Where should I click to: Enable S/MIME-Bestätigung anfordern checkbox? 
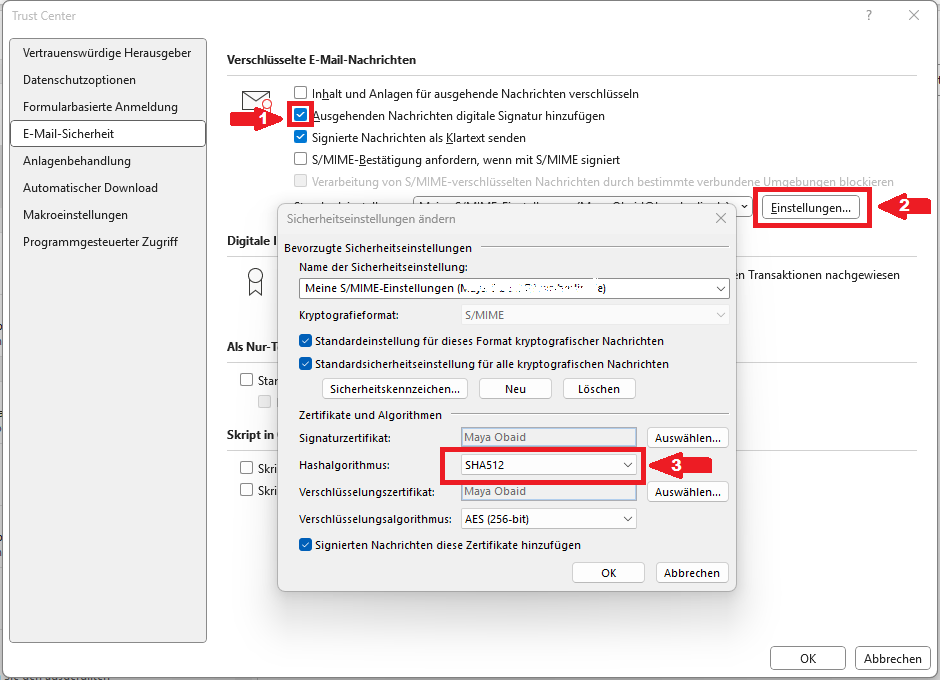click(x=301, y=159)
